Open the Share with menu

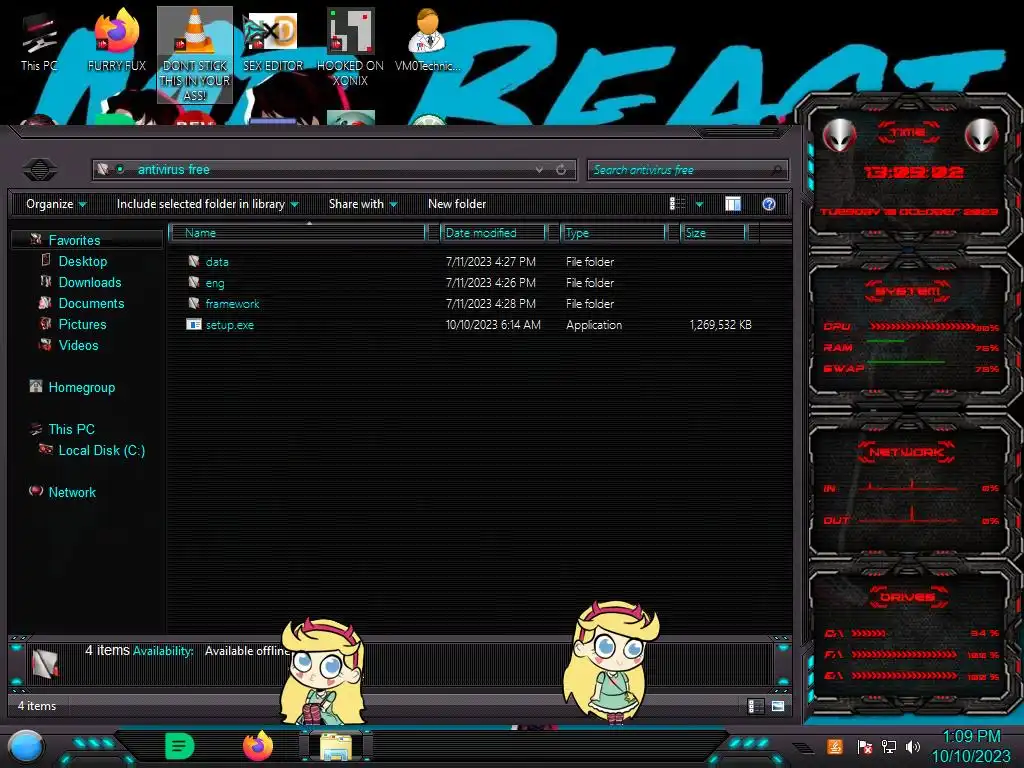tap(363, 204)
